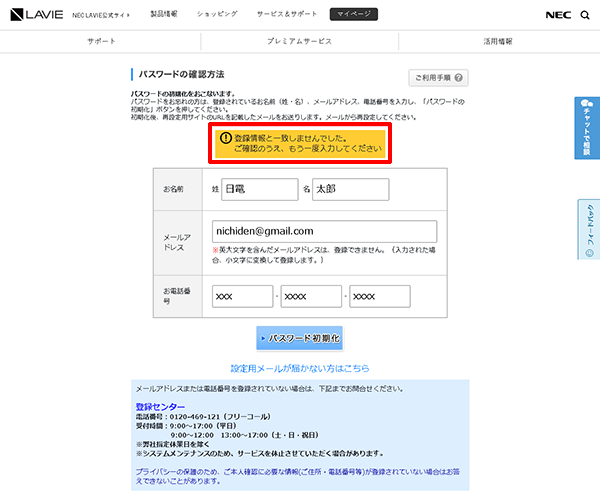Switch to the 活用情報 tab
Viewport: 600px width, 497px height.
497,42
